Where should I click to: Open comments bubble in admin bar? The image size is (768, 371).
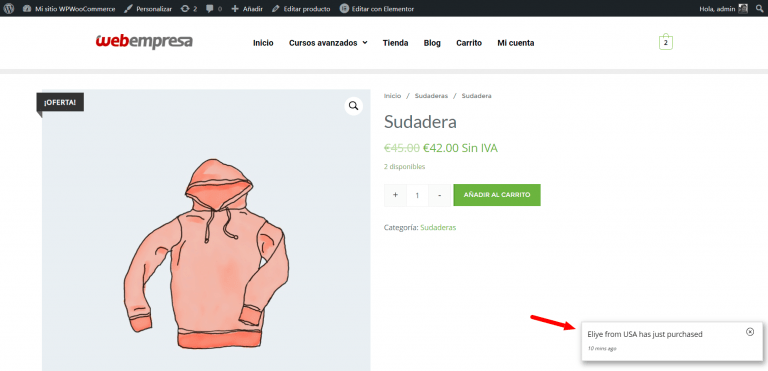214,9
